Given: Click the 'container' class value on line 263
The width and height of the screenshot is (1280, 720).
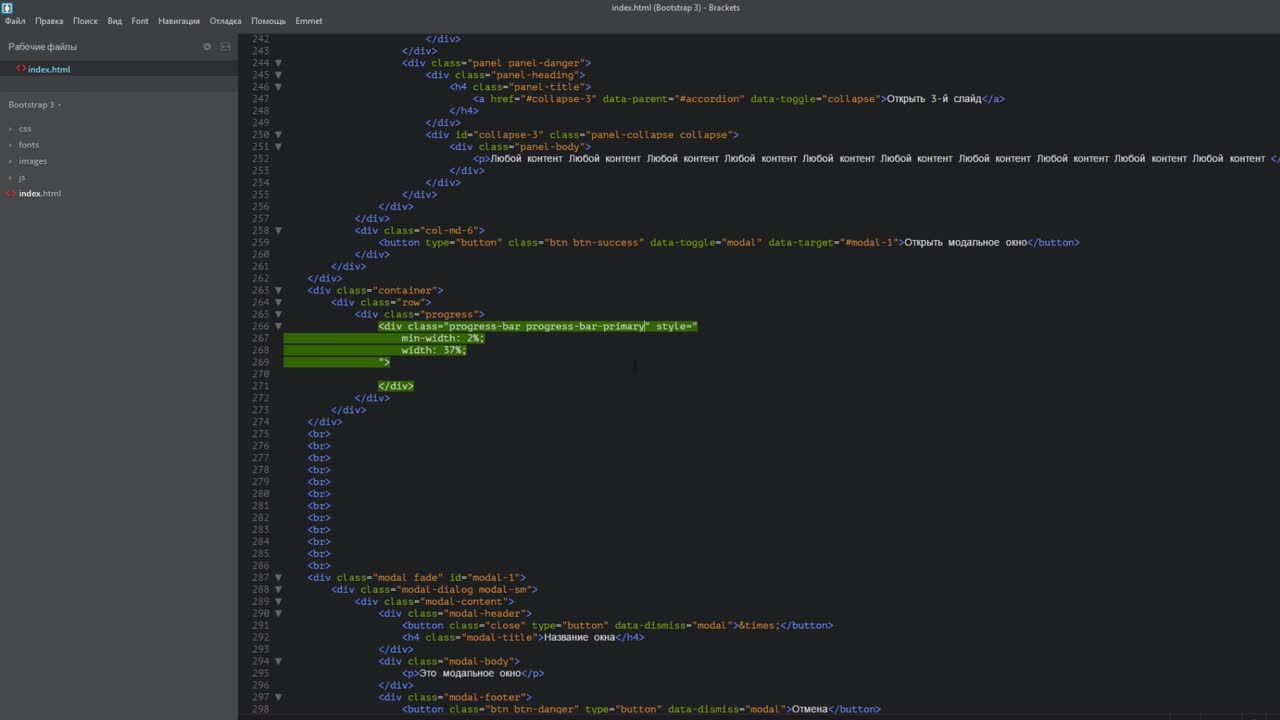Looking at the screenshot, I should pos(405,290).
